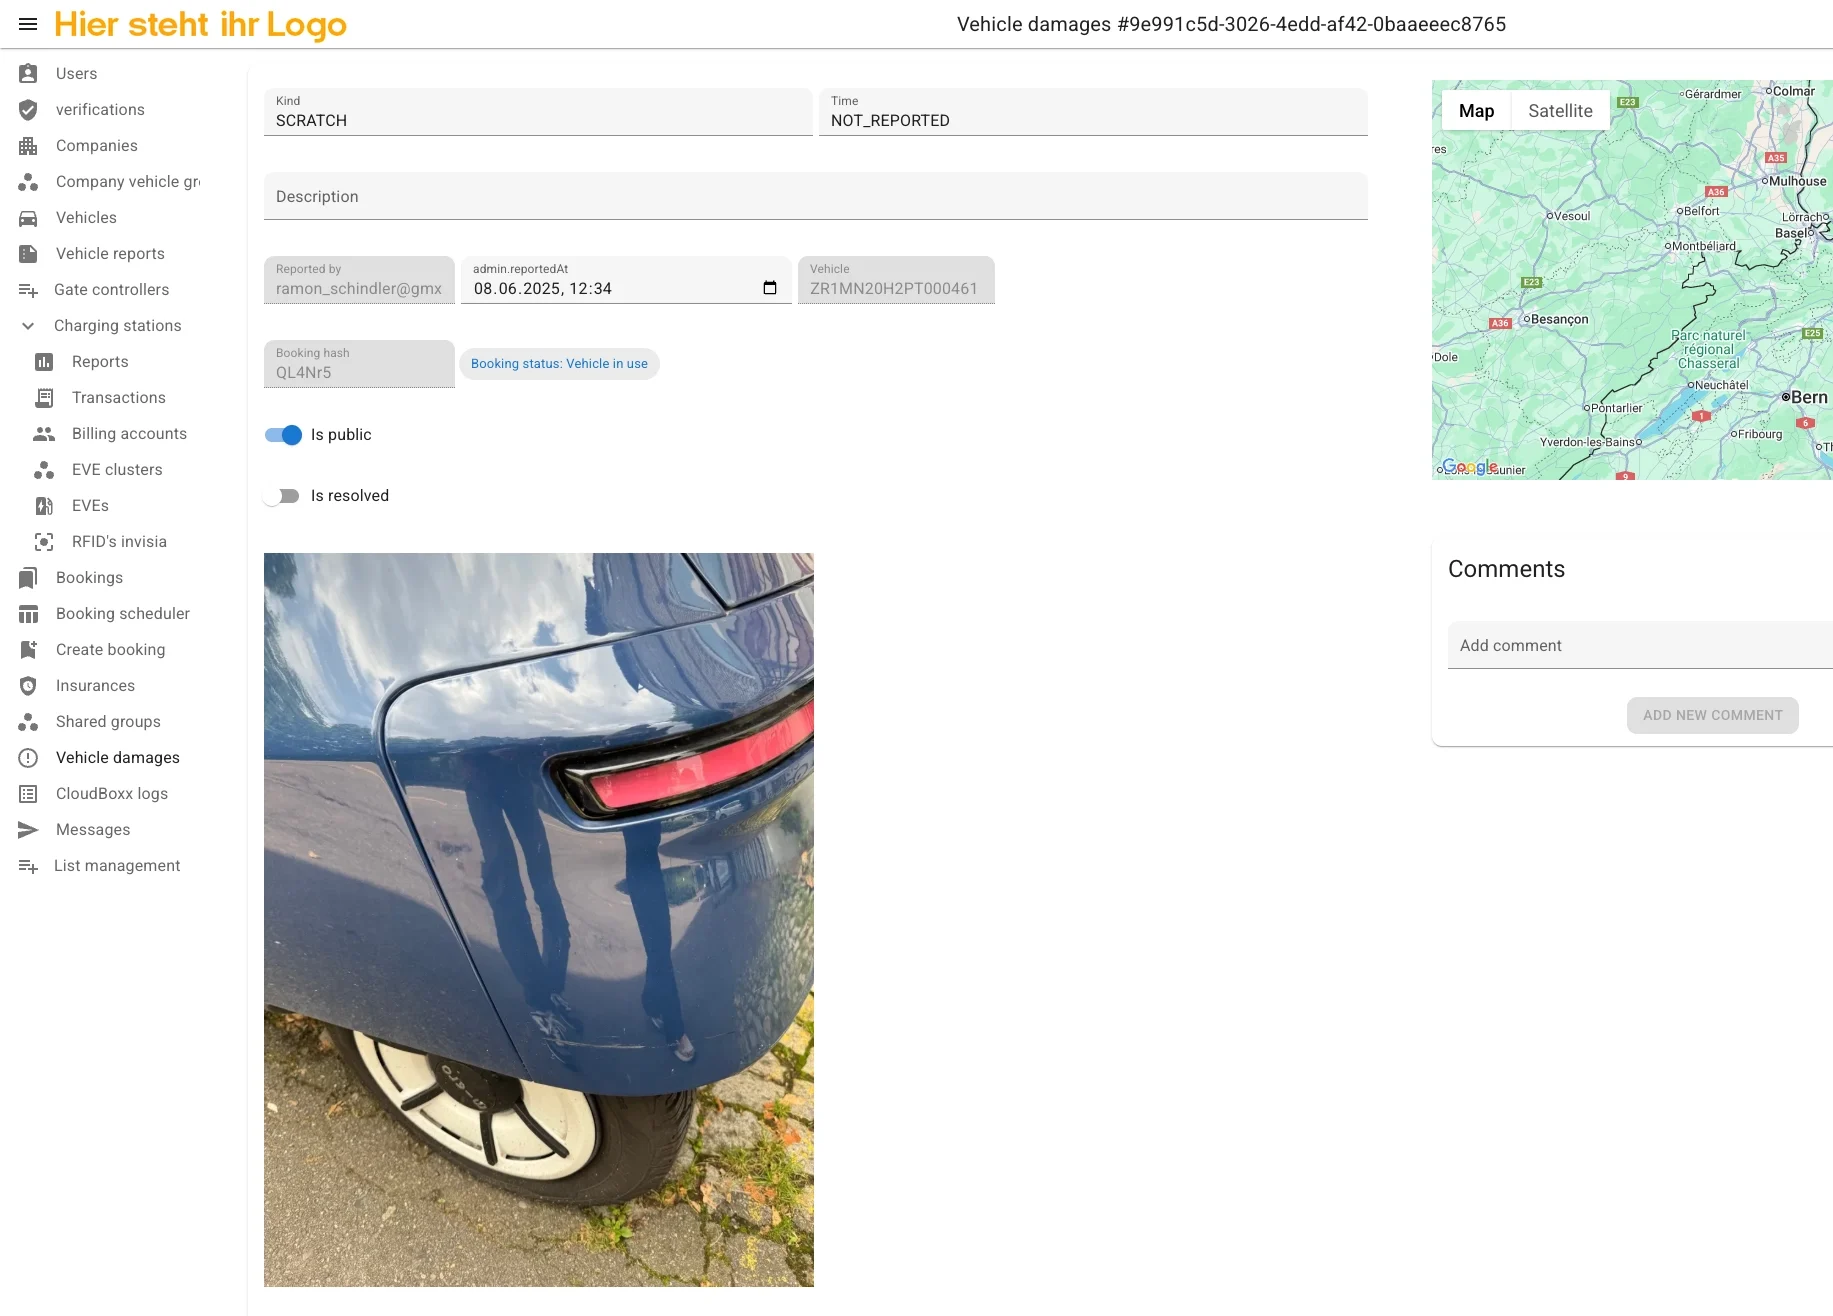Click the ADD NEW COMMENT button
This screenshot has width=1833, height=1316.
(x=1712, y=715)
